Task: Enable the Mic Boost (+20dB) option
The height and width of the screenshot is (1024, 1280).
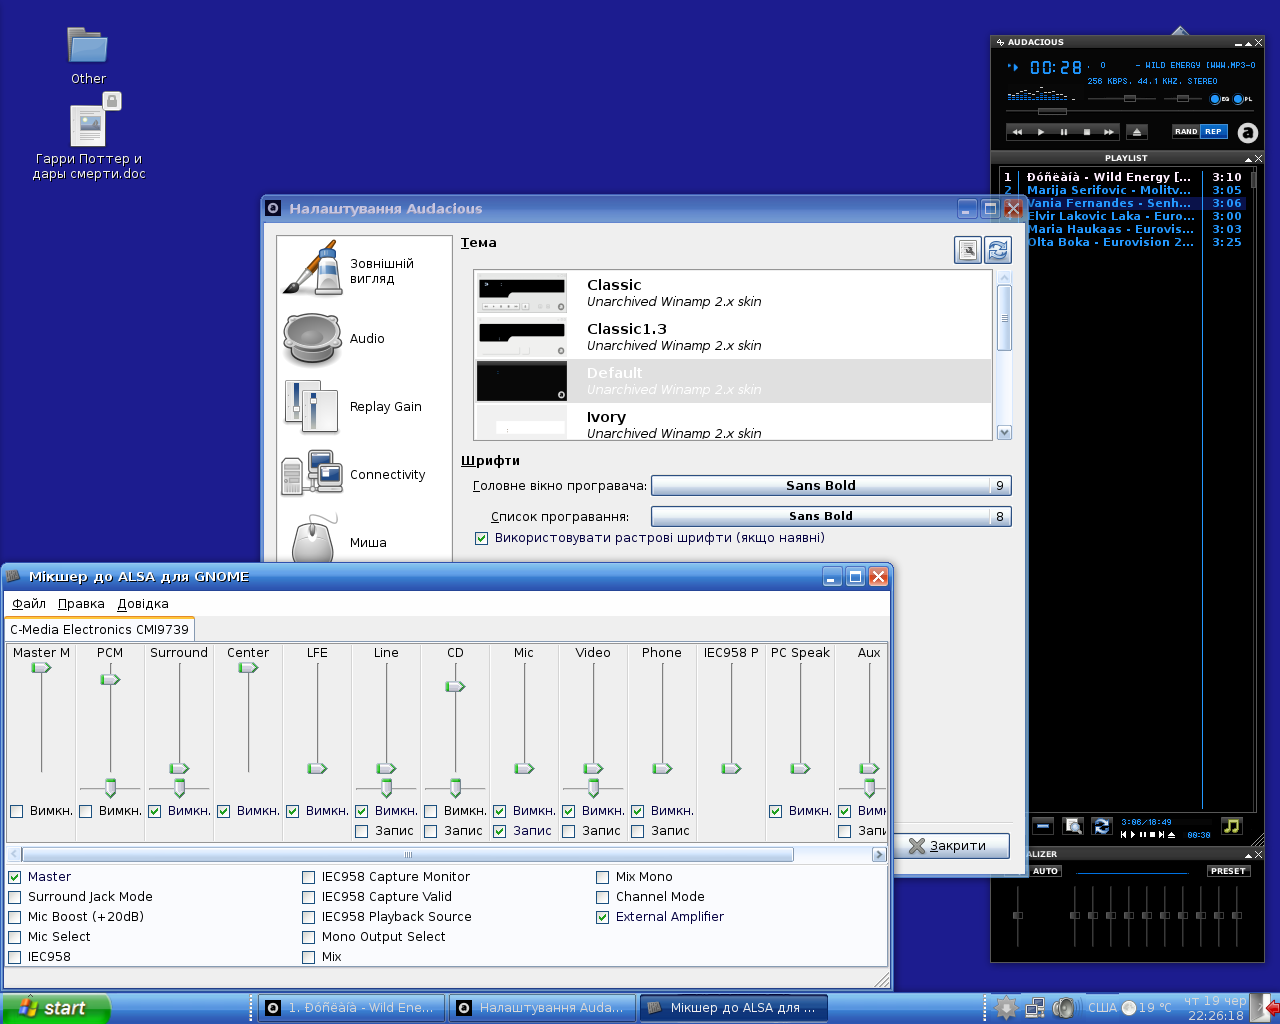Action: pos(14,917)
